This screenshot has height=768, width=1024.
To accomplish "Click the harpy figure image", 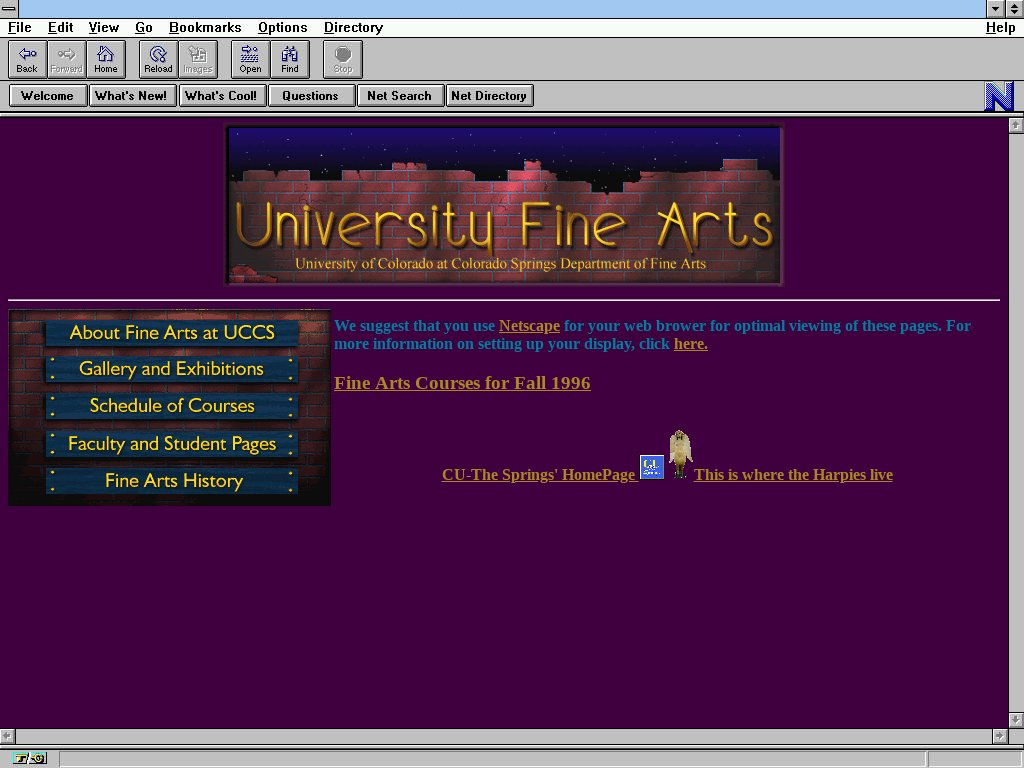I will point(680,453).
